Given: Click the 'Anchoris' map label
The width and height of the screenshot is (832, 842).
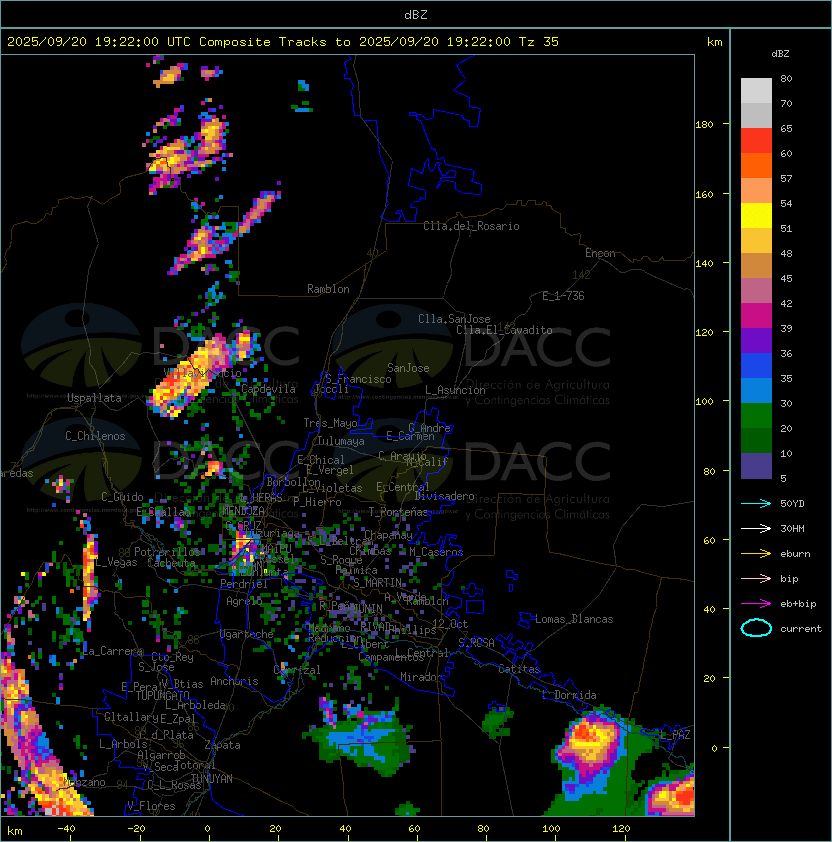Looking at the screenshot, I should (x=234, y=681).
